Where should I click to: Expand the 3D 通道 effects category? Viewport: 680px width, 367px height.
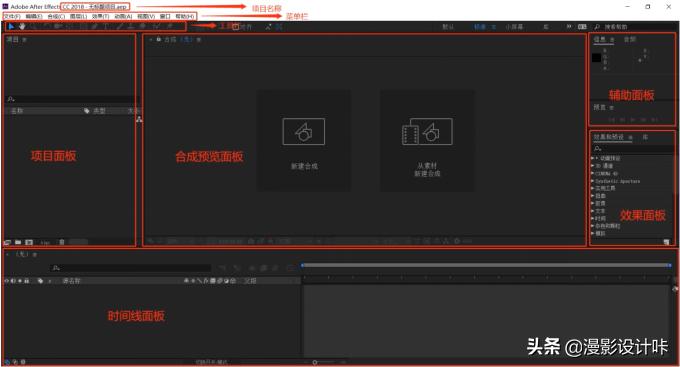pyautogui.click(x=593, y=166)
